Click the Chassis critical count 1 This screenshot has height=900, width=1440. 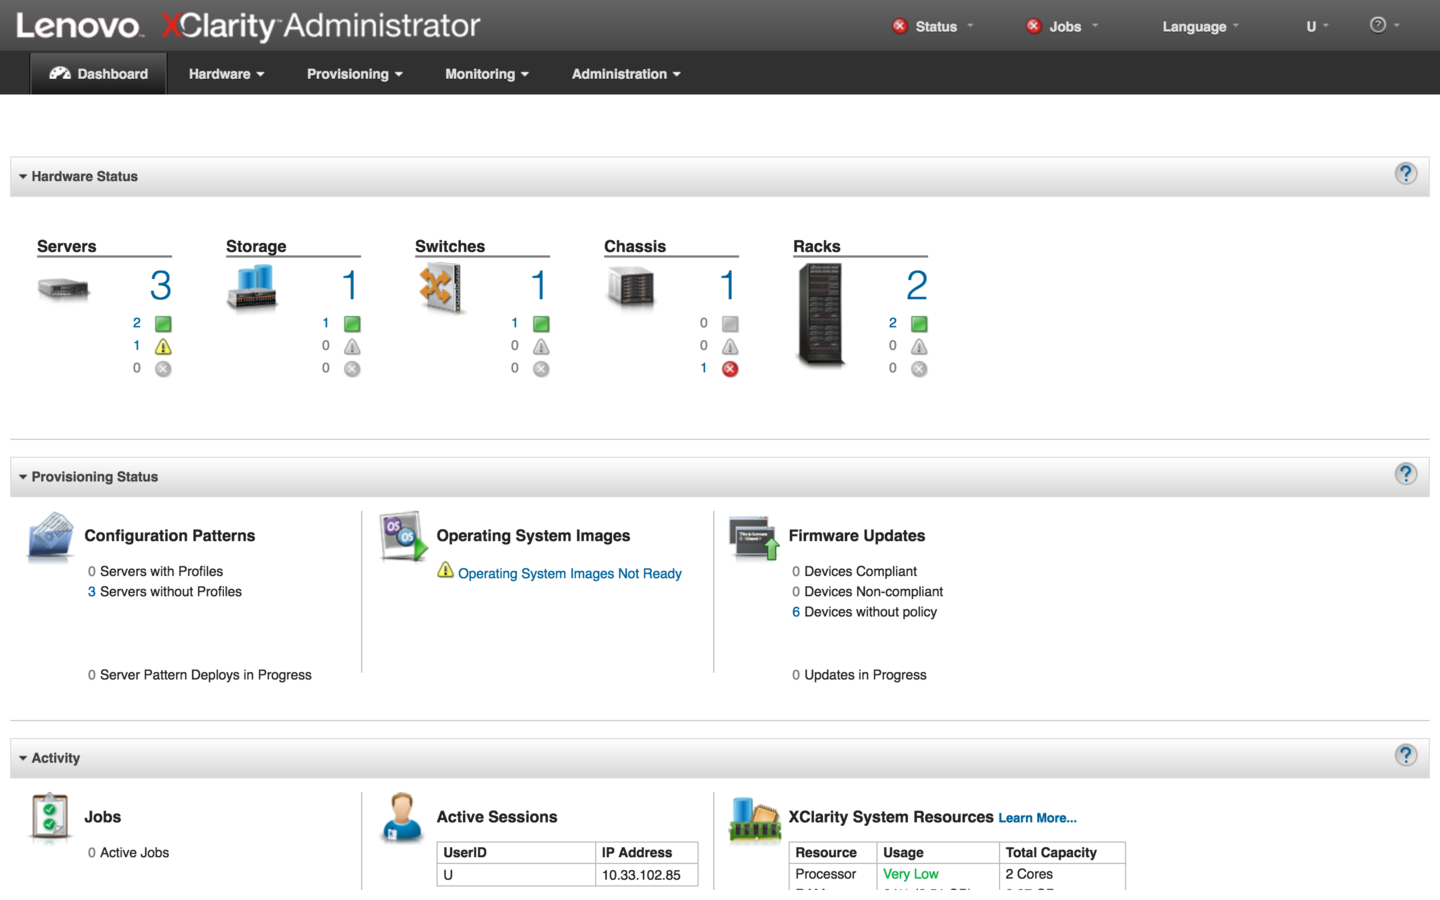point(704,368)
